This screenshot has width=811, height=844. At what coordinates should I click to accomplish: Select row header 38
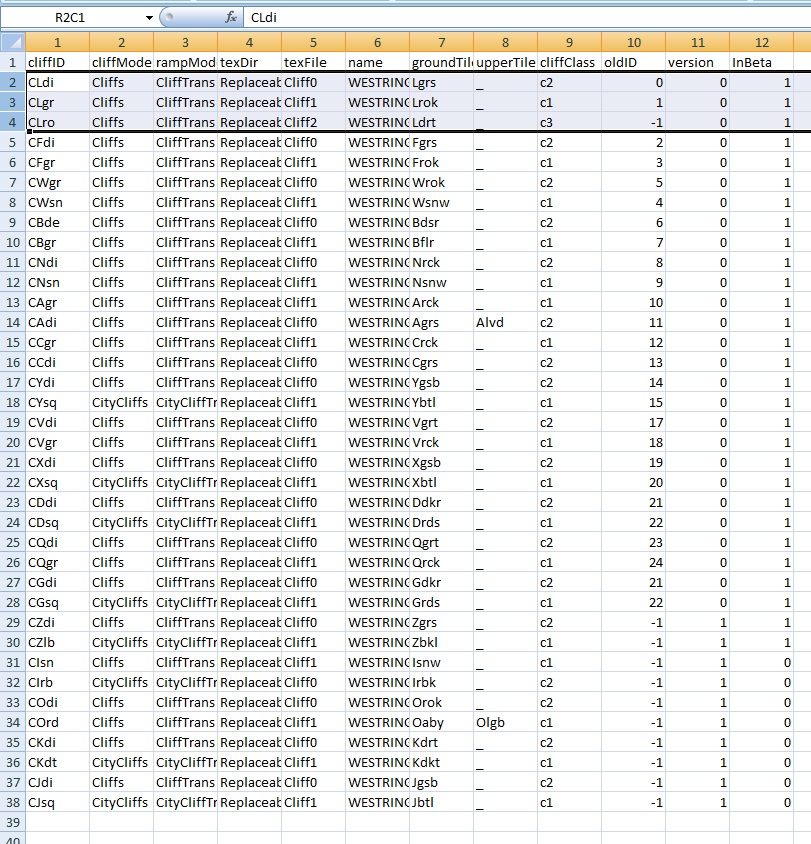click(13, 803)
